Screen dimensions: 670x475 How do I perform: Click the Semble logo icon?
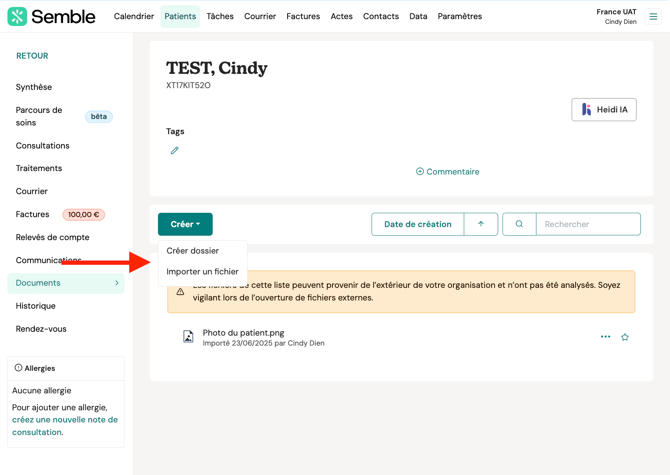coord(17,16)
